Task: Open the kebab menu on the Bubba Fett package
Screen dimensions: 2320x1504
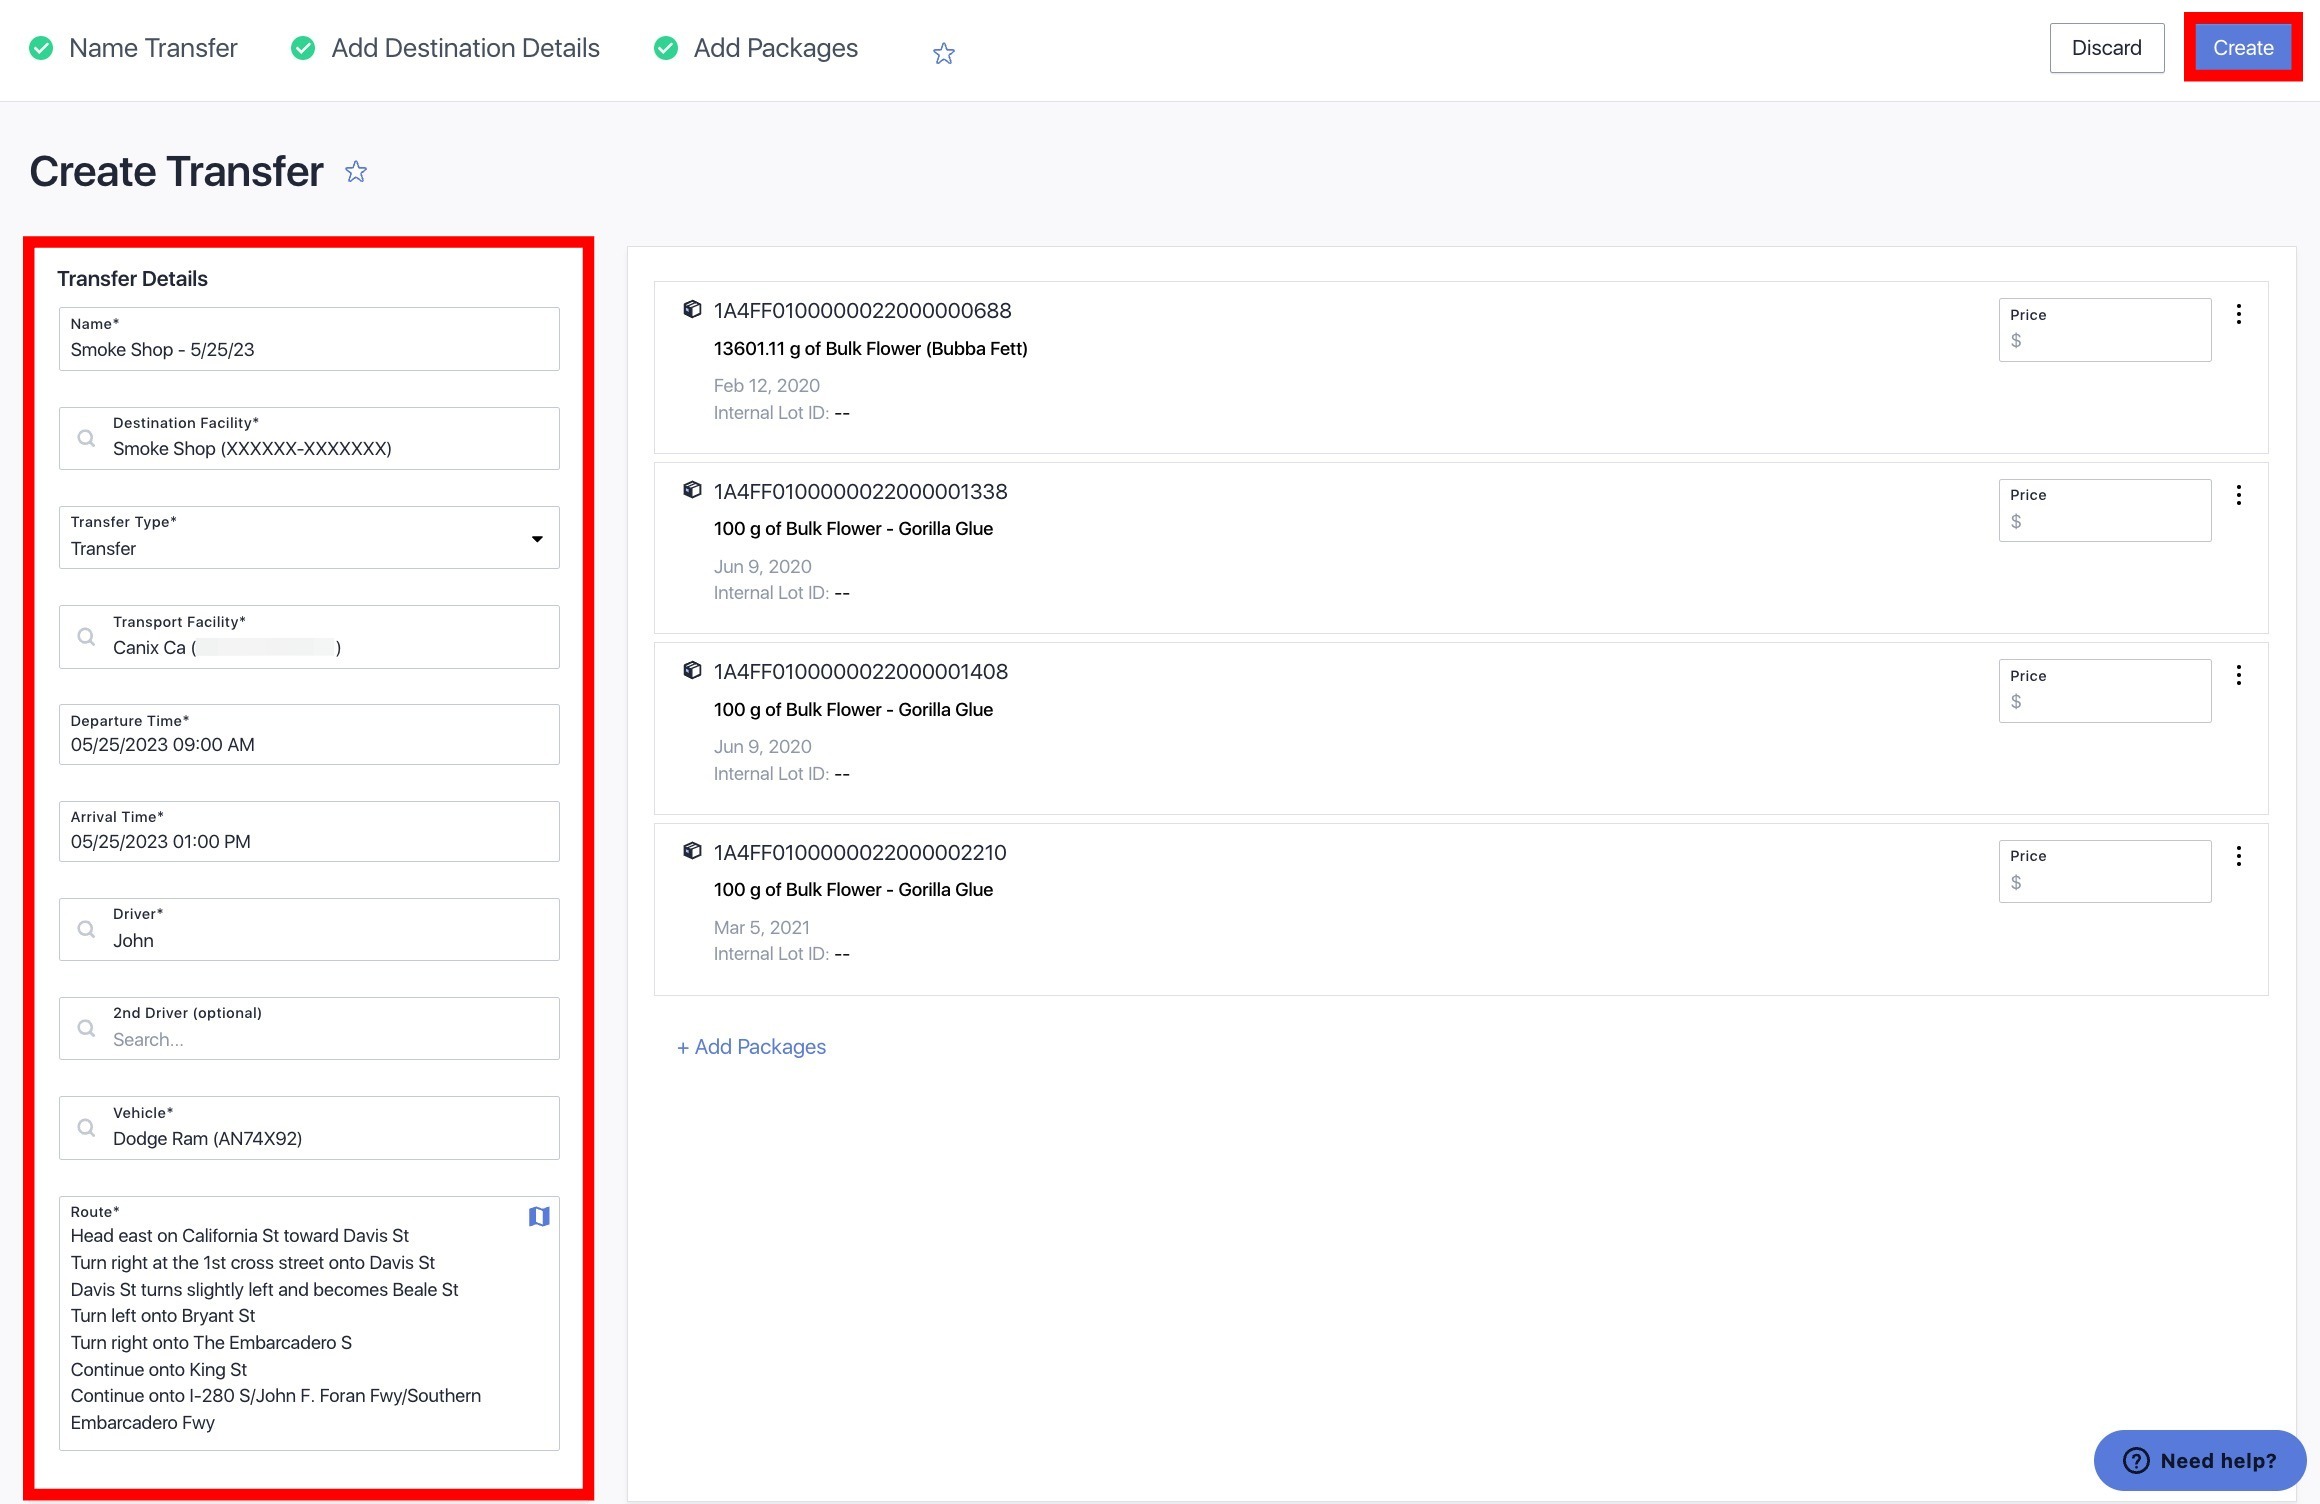Action: point(2239,313)
